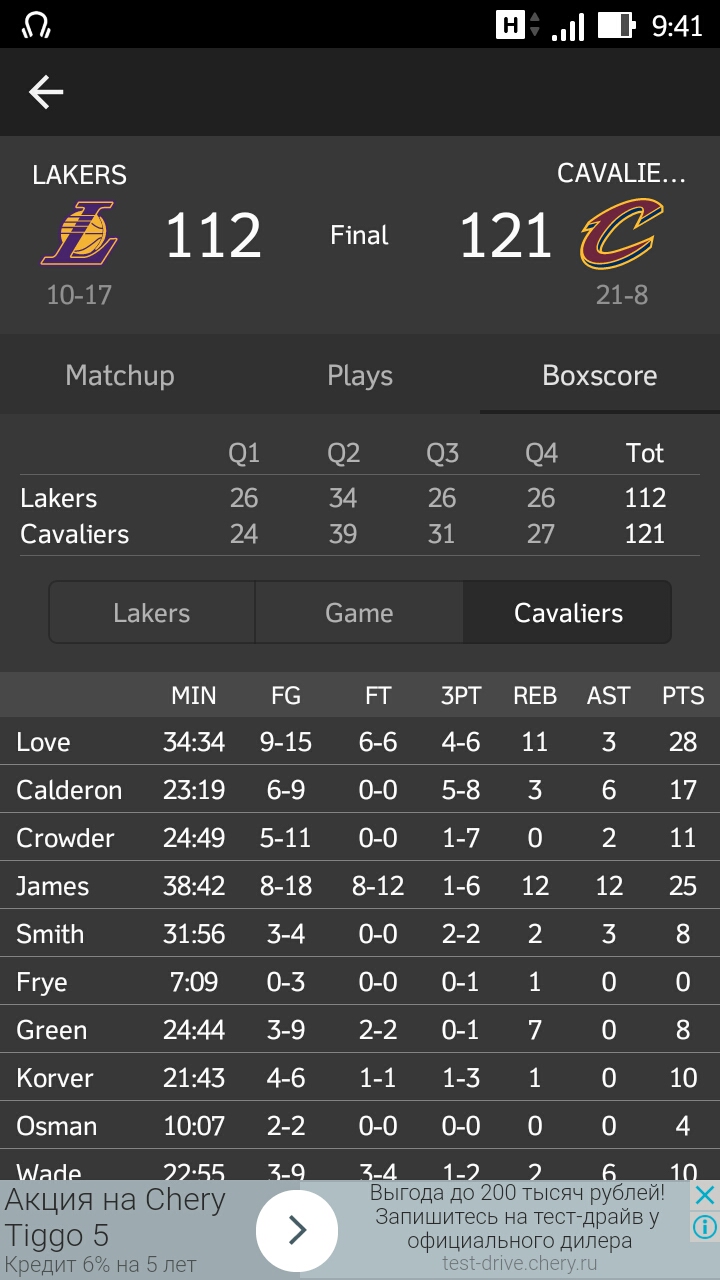Viewport: 720px width, 1280px height.
Task: Tap the ad's round arrow button
Action: click(x=297, y=1230)
